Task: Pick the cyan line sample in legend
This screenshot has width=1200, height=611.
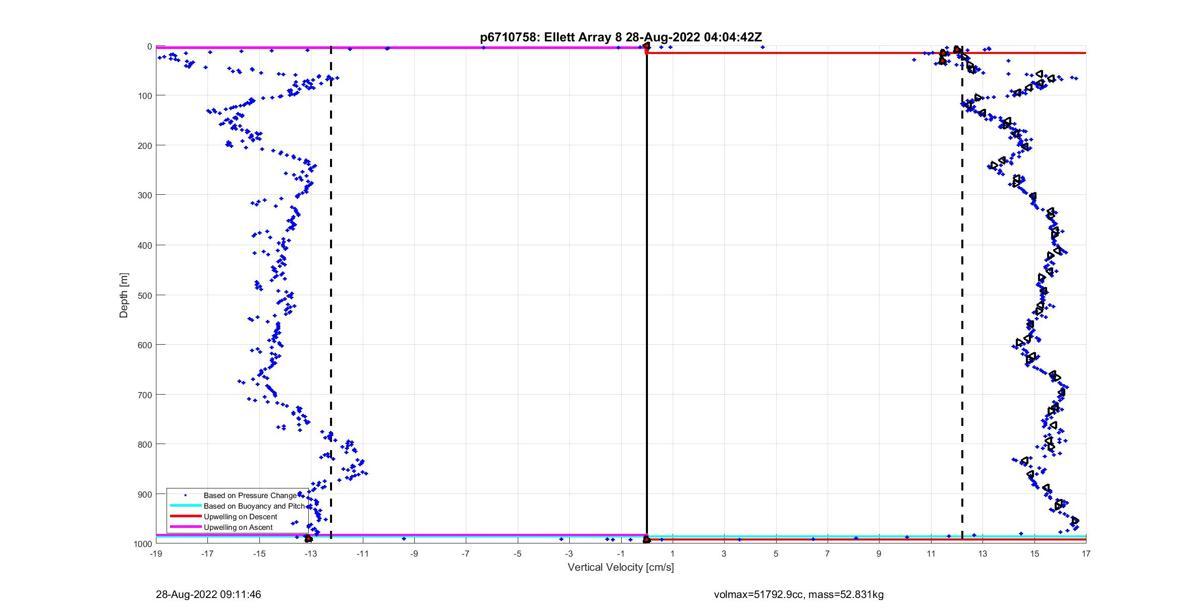Action: (x=184, y=506)
